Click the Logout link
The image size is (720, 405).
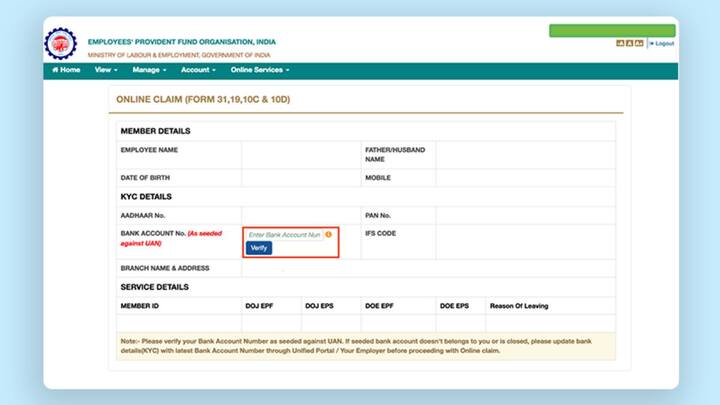coord(663,44)
